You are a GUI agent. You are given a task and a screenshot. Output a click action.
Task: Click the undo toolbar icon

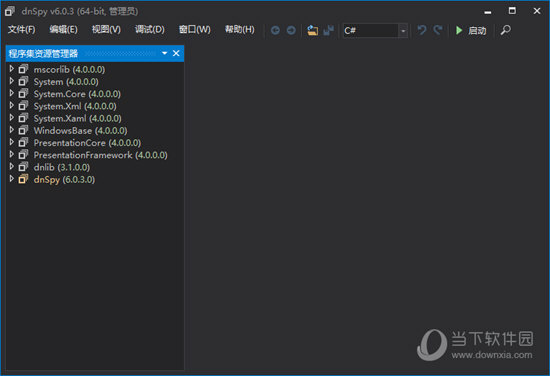[422, 30]
